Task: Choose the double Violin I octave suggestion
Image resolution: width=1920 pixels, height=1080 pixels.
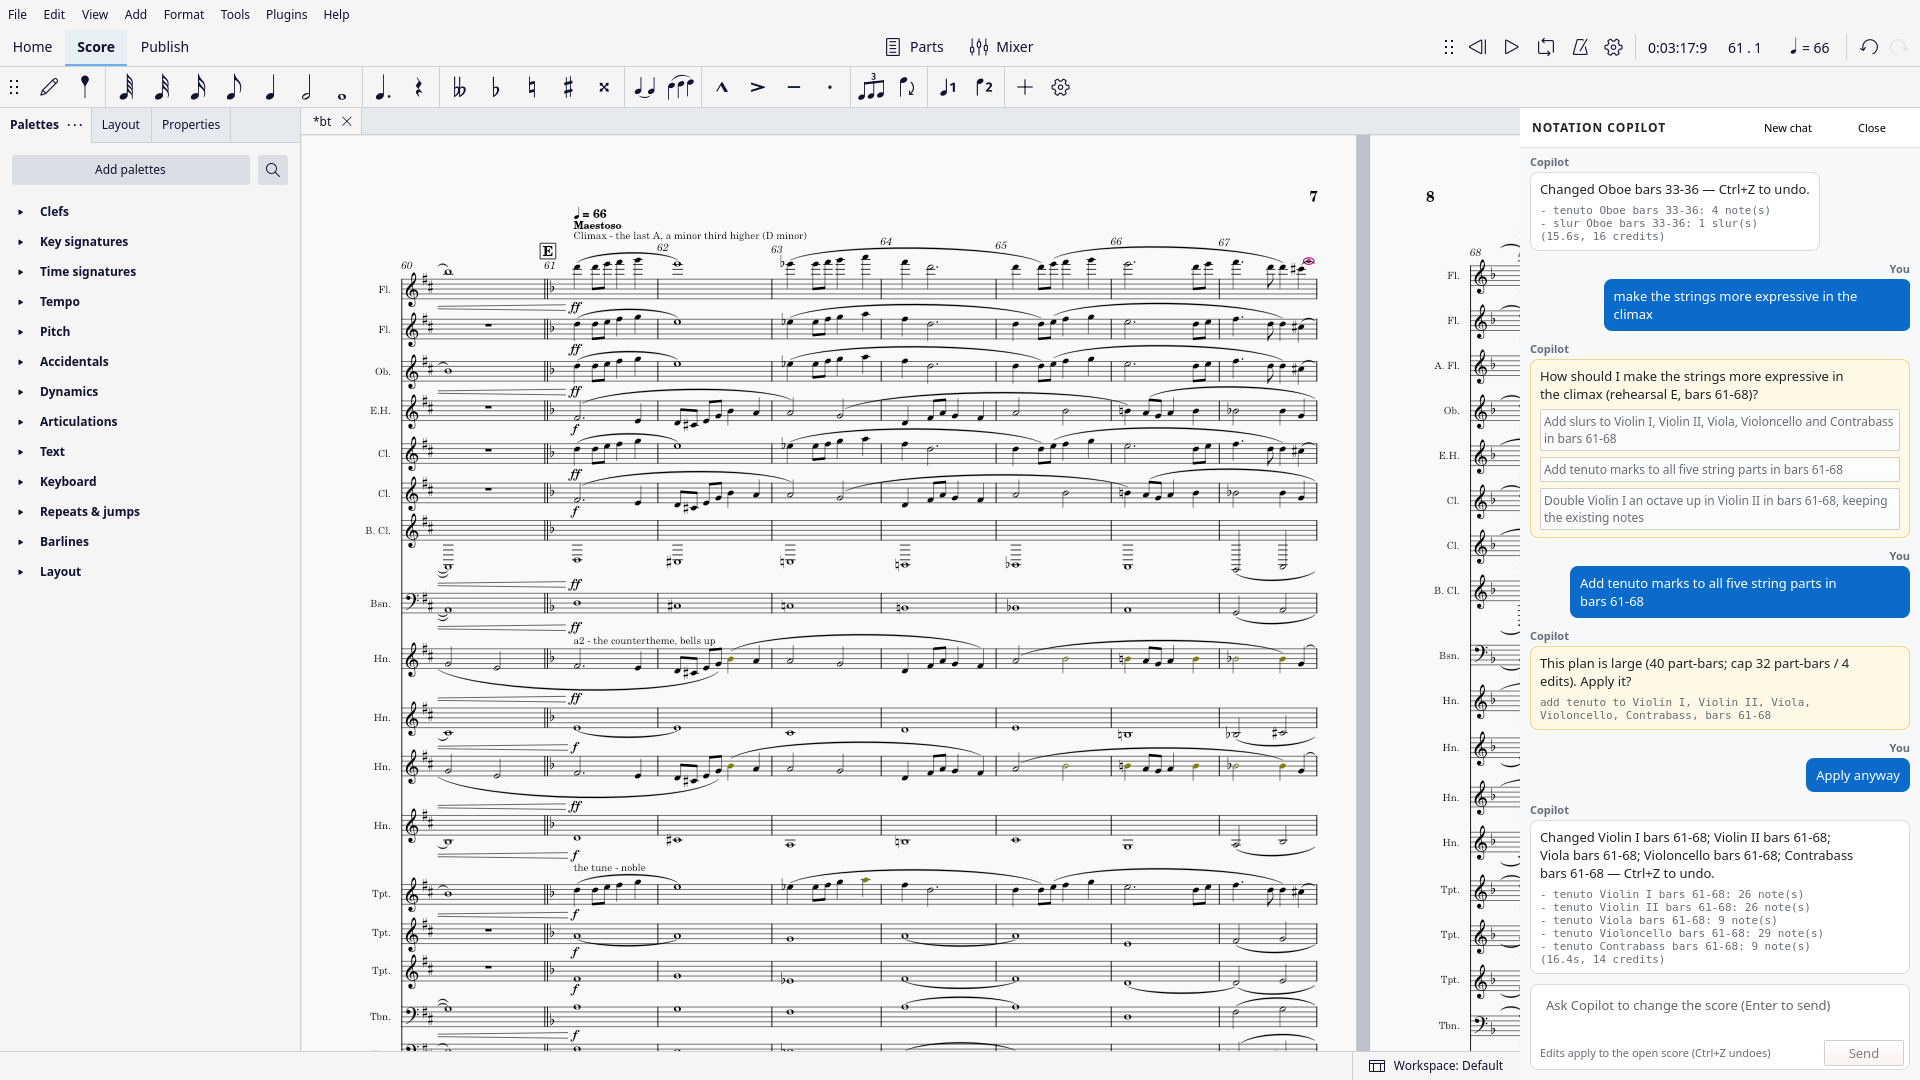Action: coord(1720,509)
